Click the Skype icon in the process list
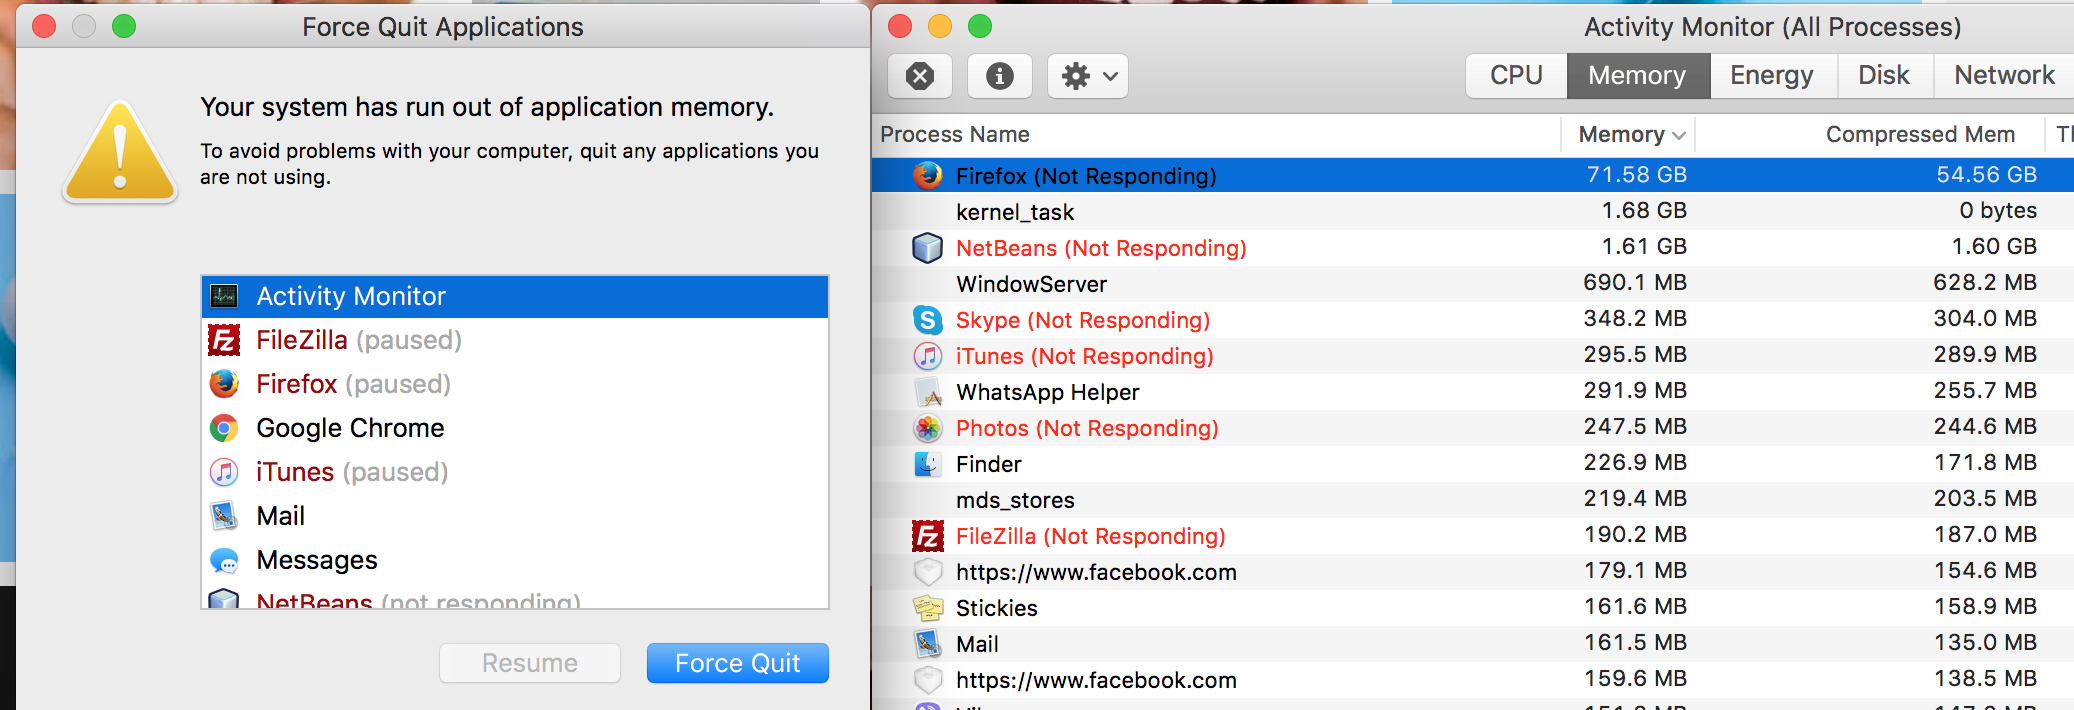This screenshot has height=710, width=2074. tap(928, 319)
